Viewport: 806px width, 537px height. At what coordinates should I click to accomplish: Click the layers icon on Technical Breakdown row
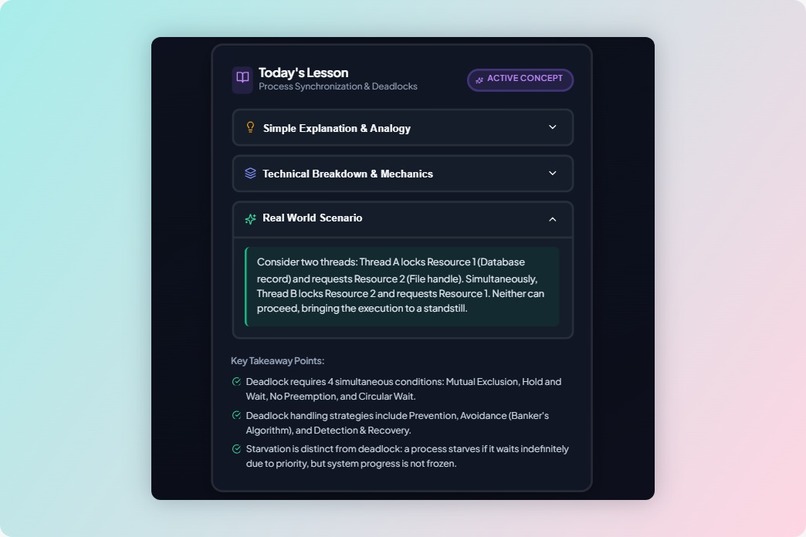(250, 173)
